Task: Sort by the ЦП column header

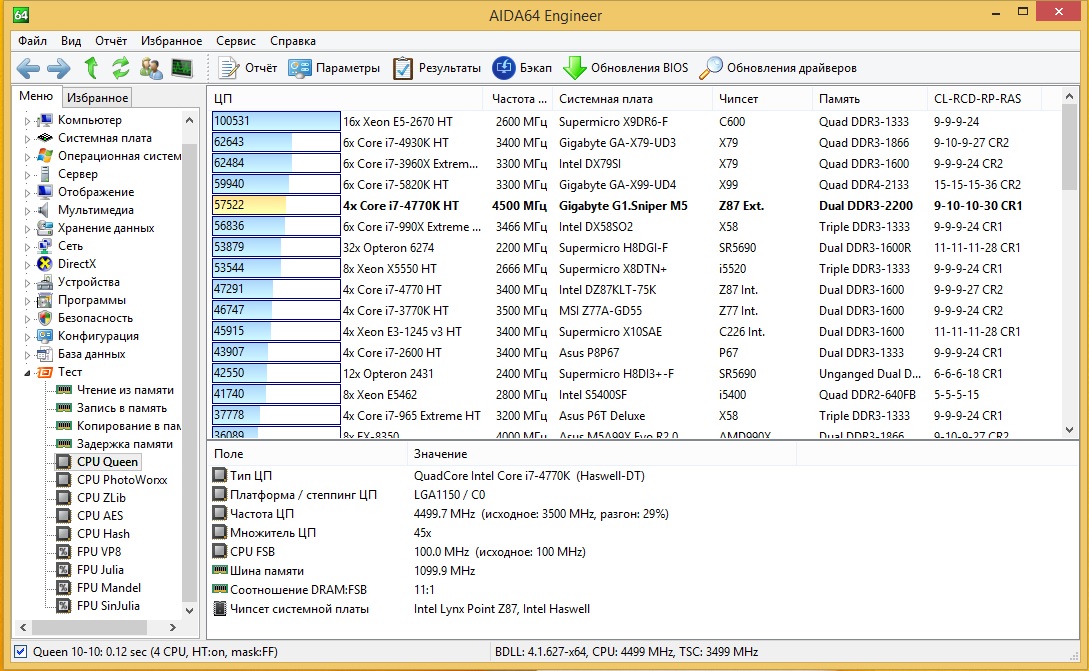Action: pos(345,99)
